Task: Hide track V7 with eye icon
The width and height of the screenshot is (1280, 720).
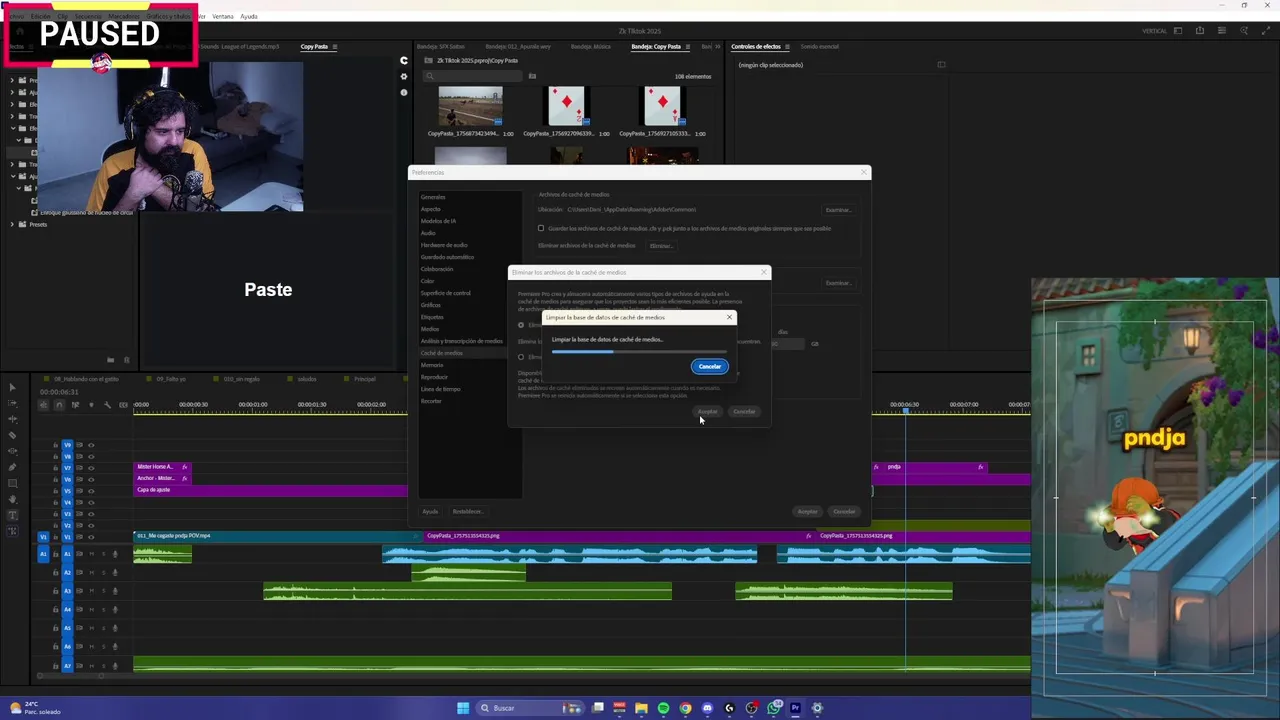Action: [91, 468]
